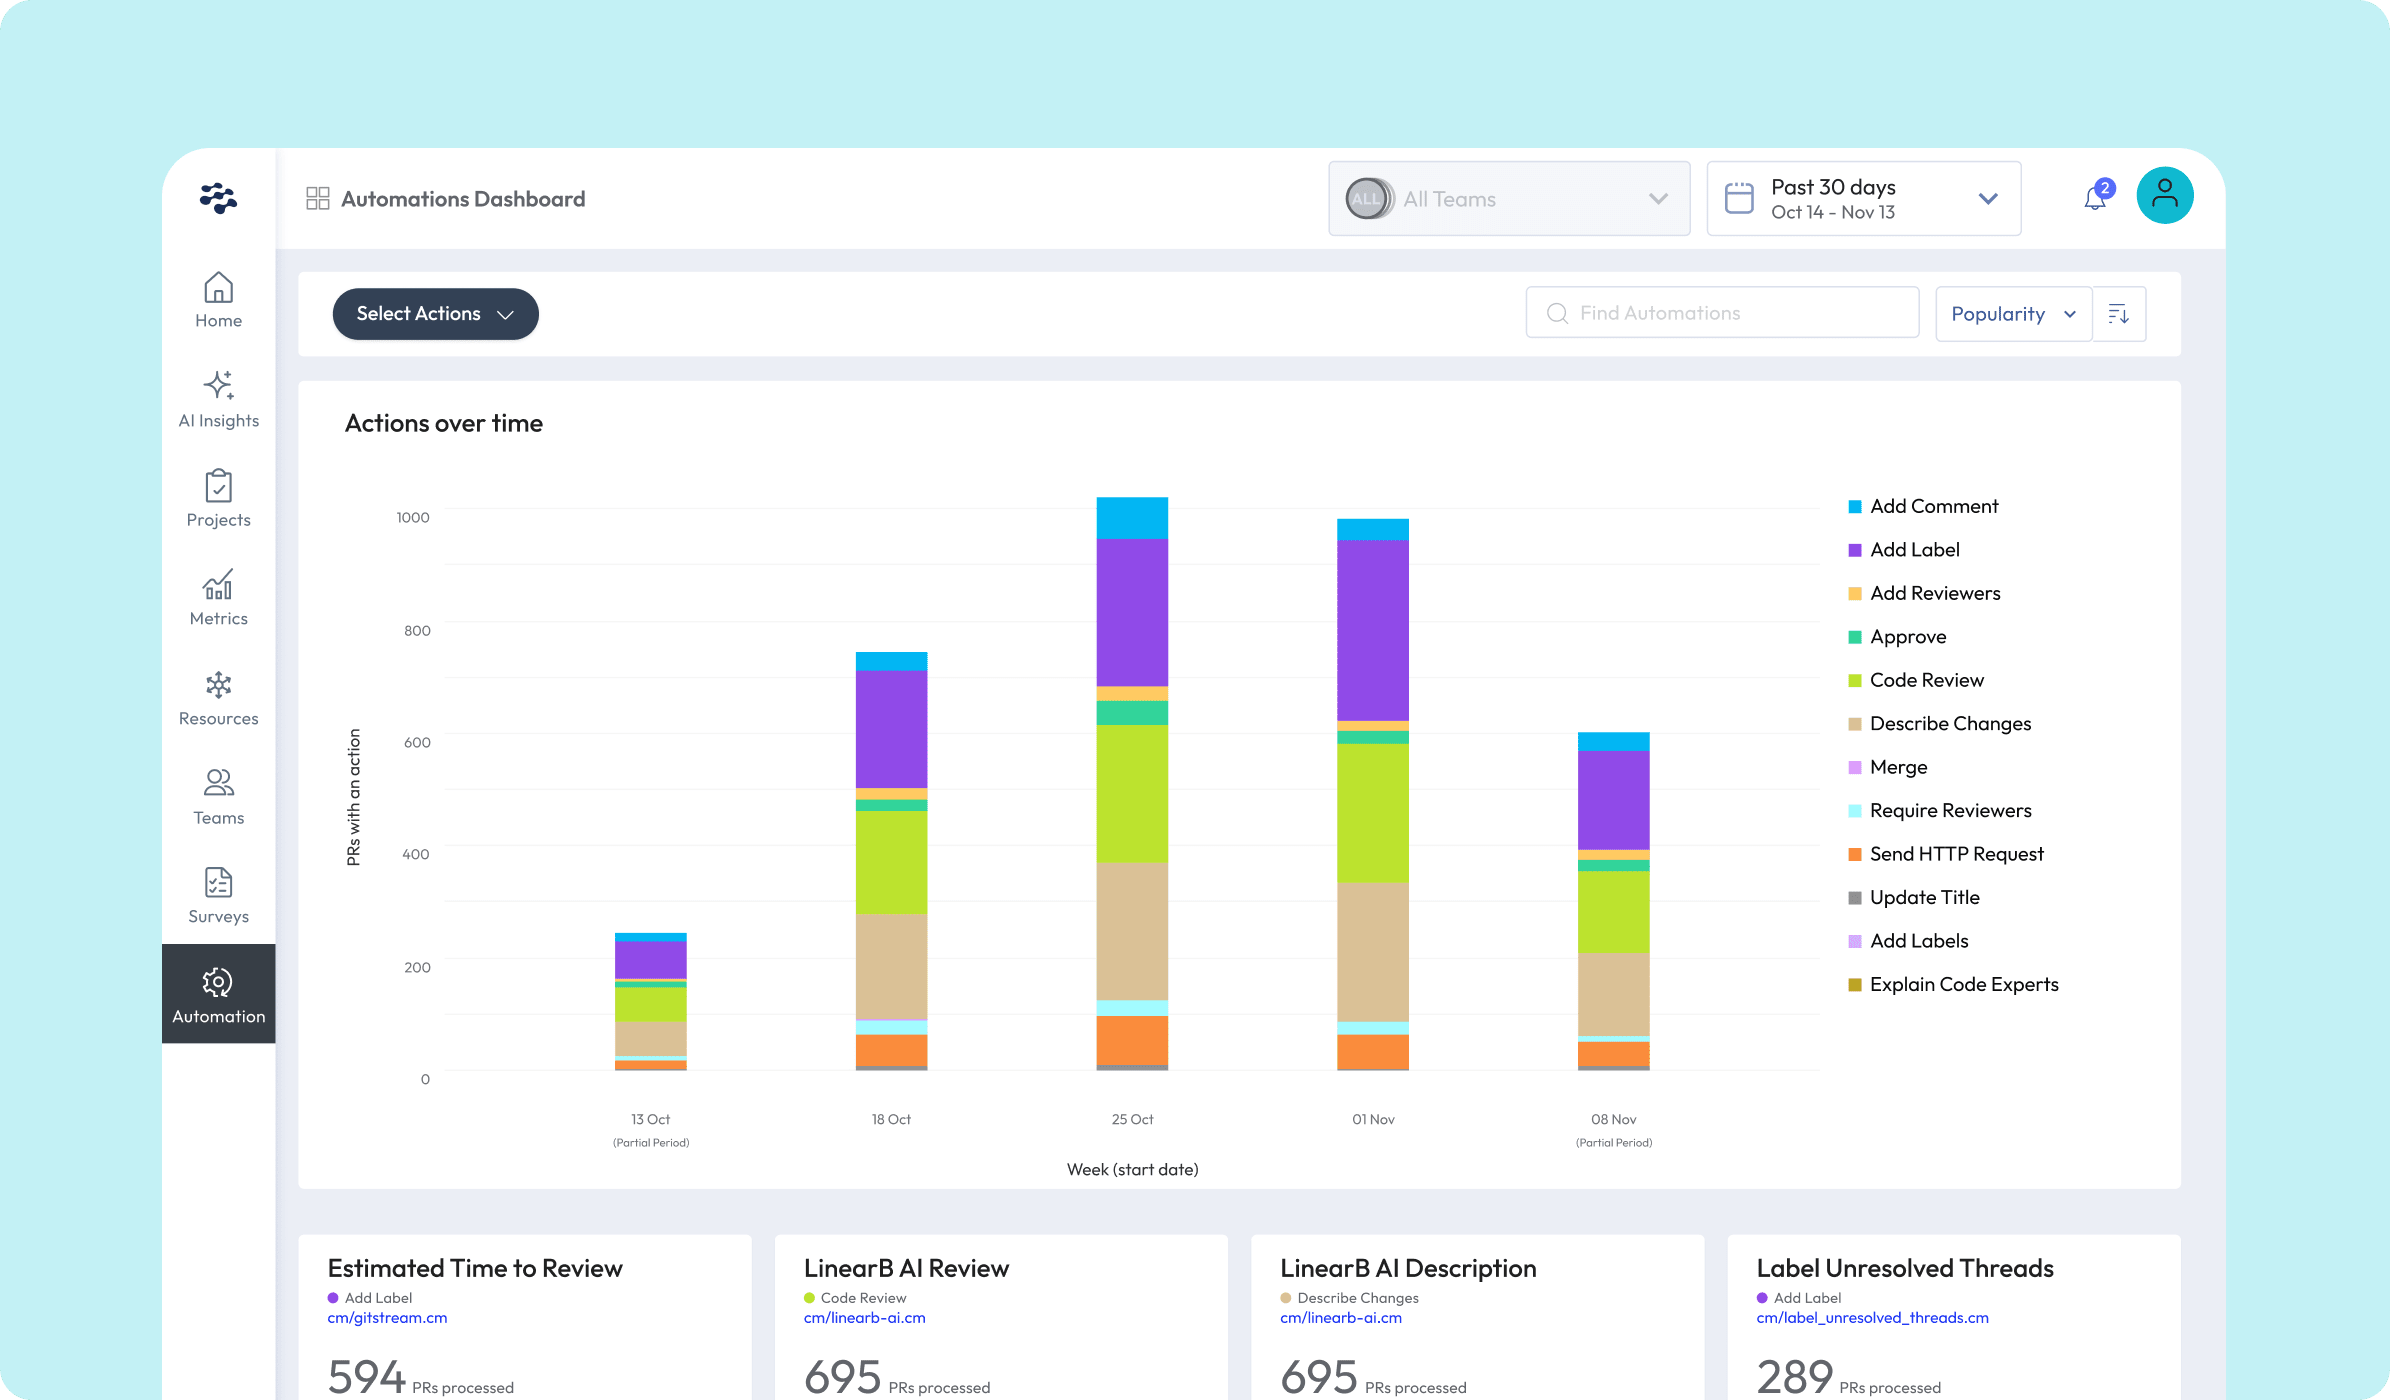Click the Code Review color dot under LinearB AI Review
This screenshot has width=2390, height=1400.
pyautogui.click(x=809, y=1297)
